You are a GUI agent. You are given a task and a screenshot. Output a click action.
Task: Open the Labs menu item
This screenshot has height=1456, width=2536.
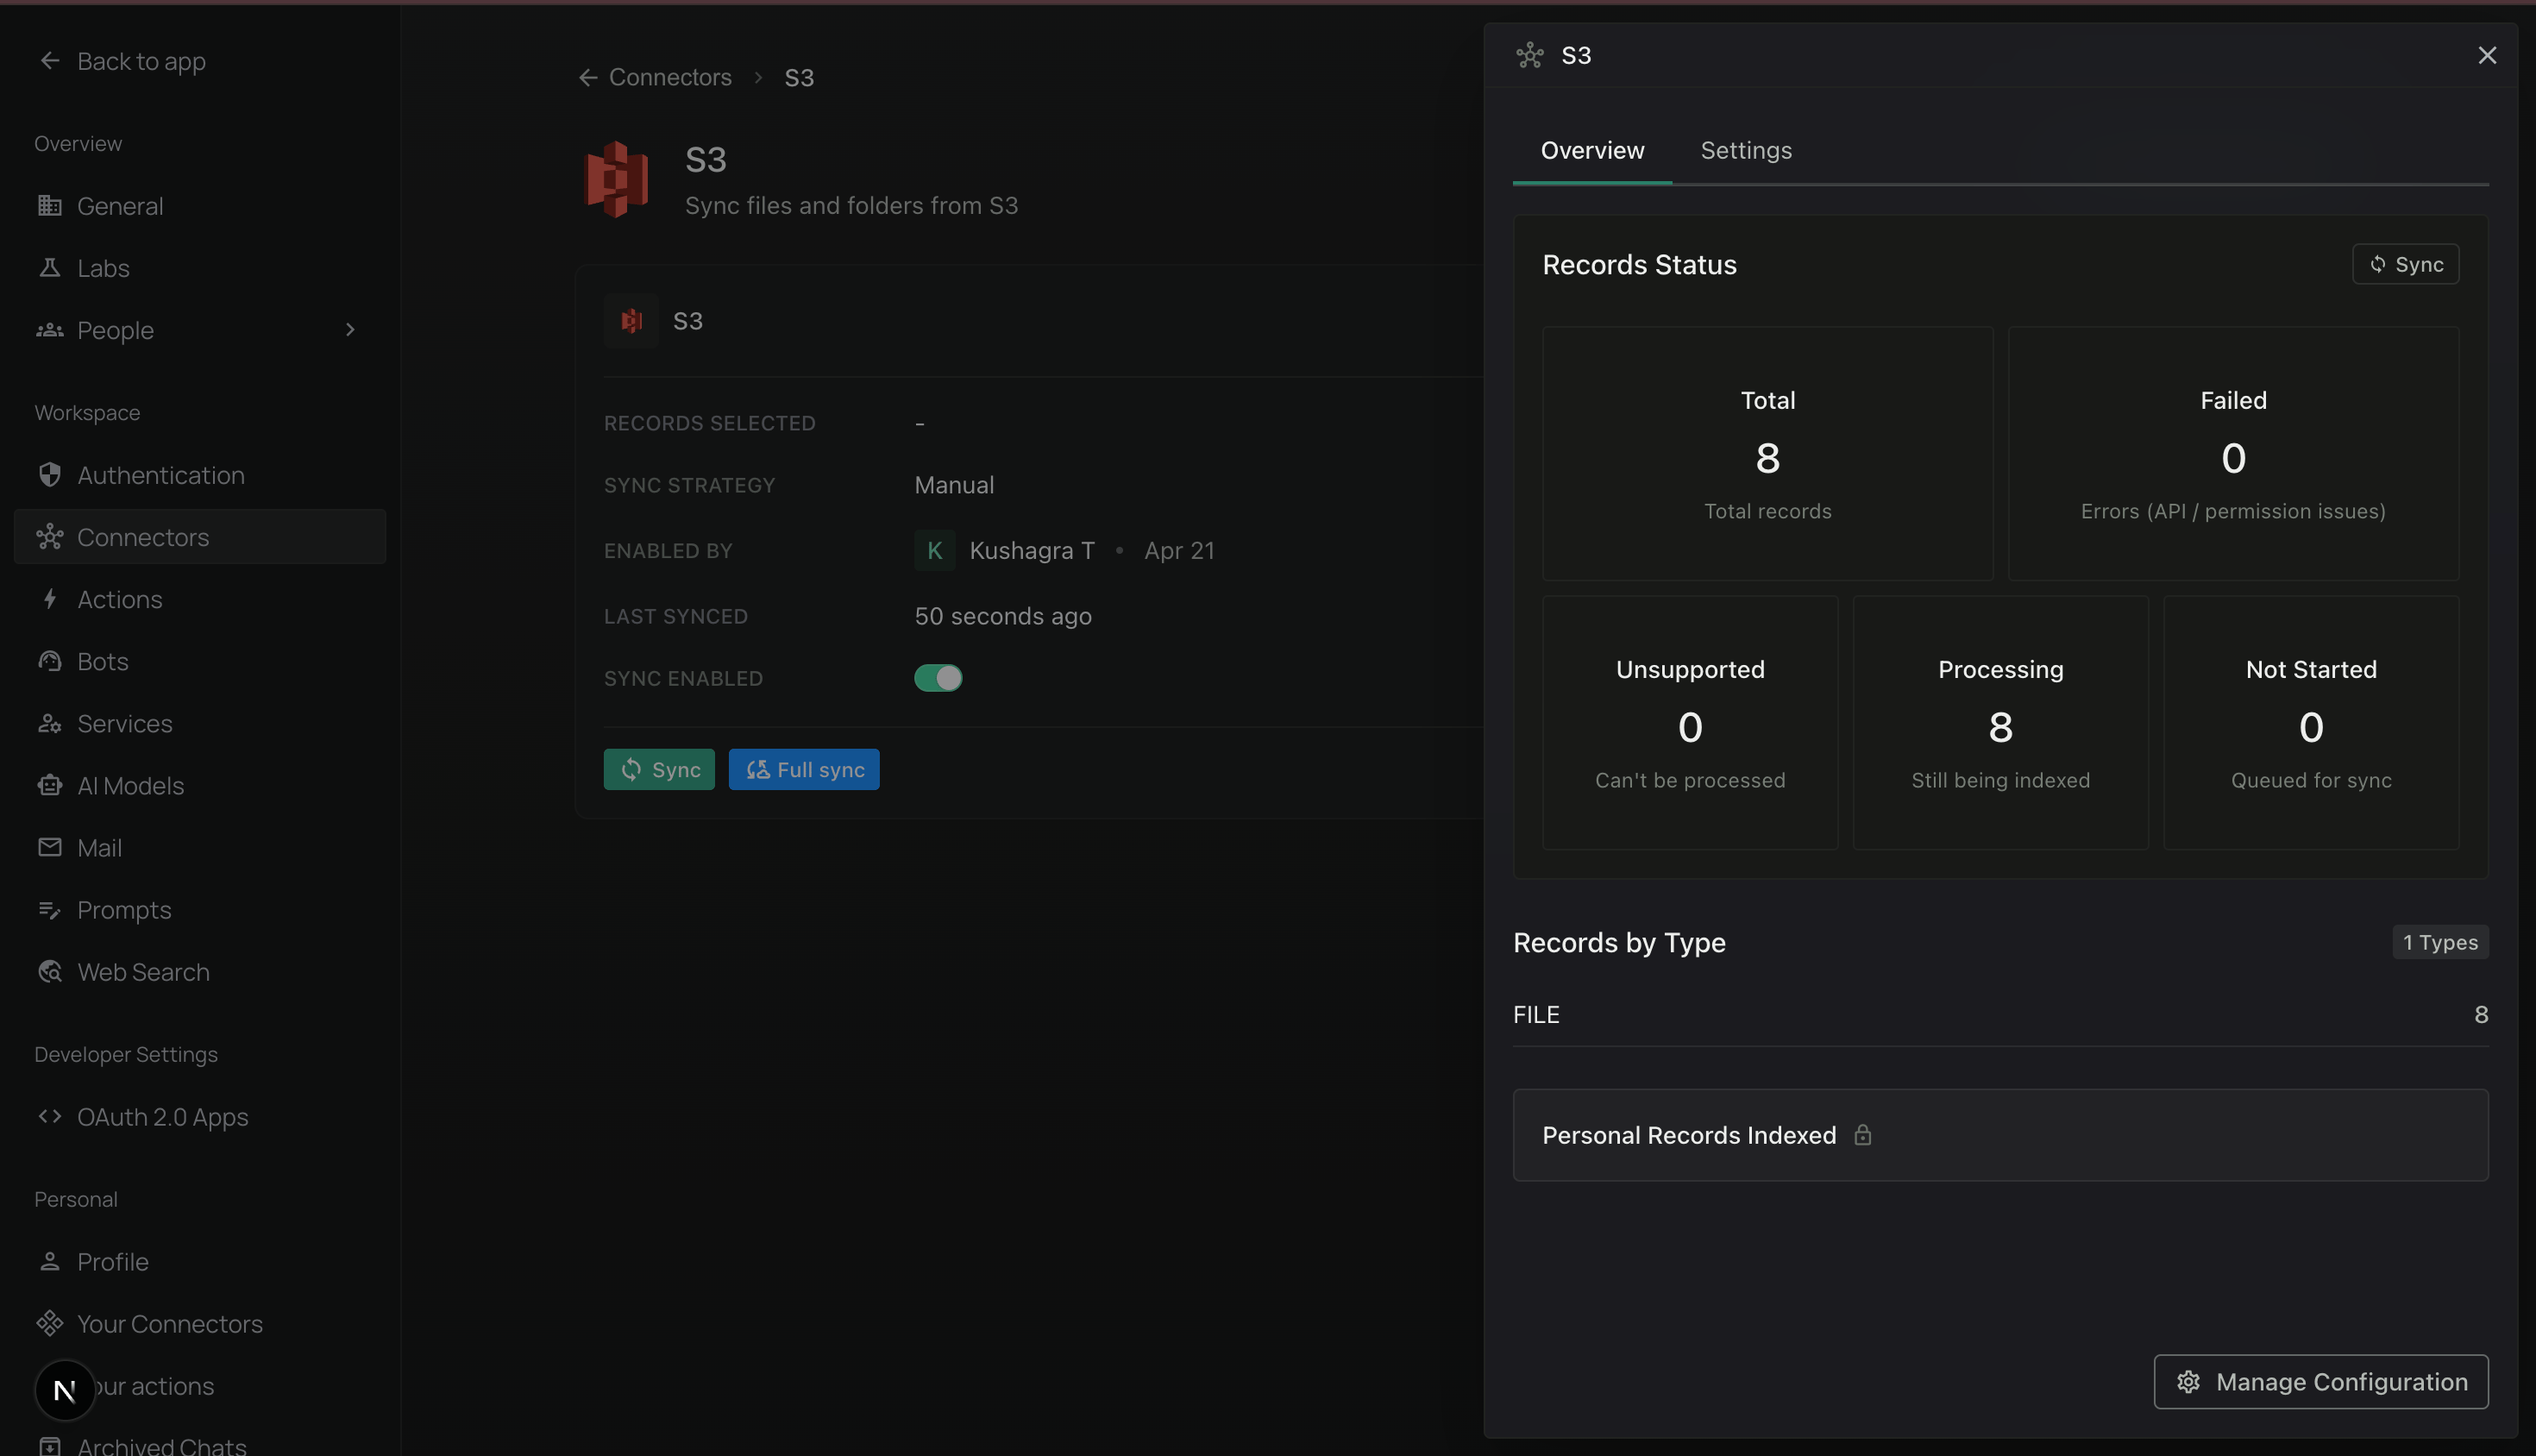(x=200, y=267)
